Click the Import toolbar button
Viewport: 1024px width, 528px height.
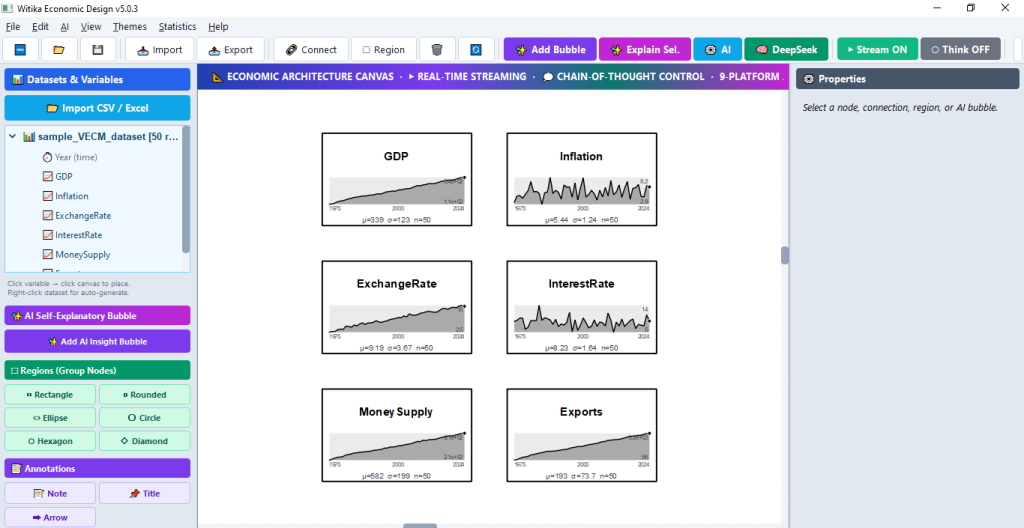tap(159, 50)
